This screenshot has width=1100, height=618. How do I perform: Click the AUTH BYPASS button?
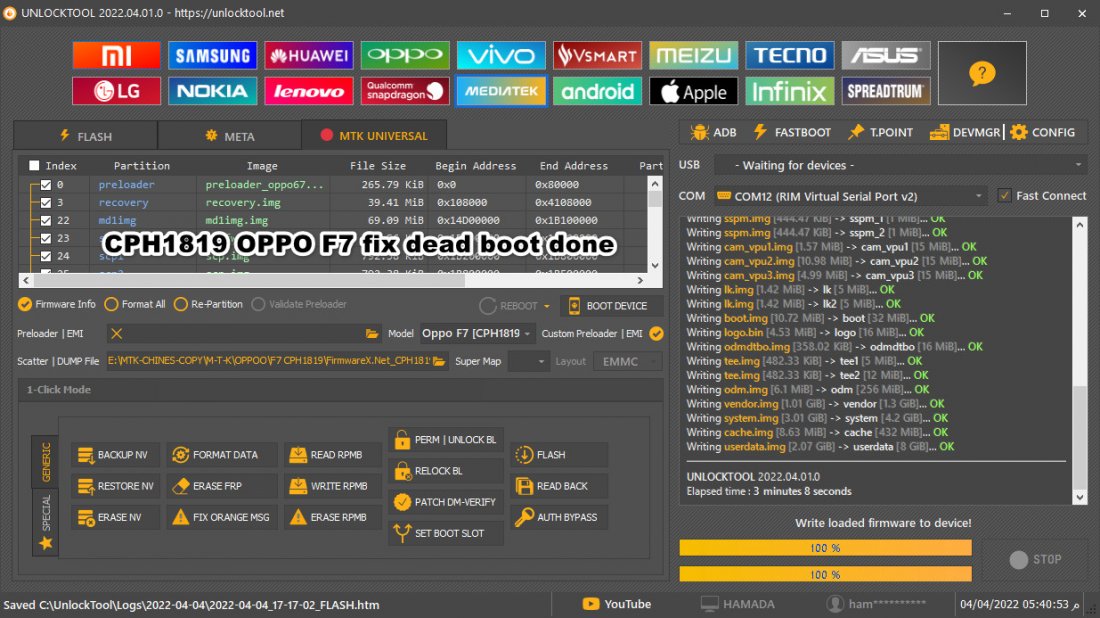[558, 517]
